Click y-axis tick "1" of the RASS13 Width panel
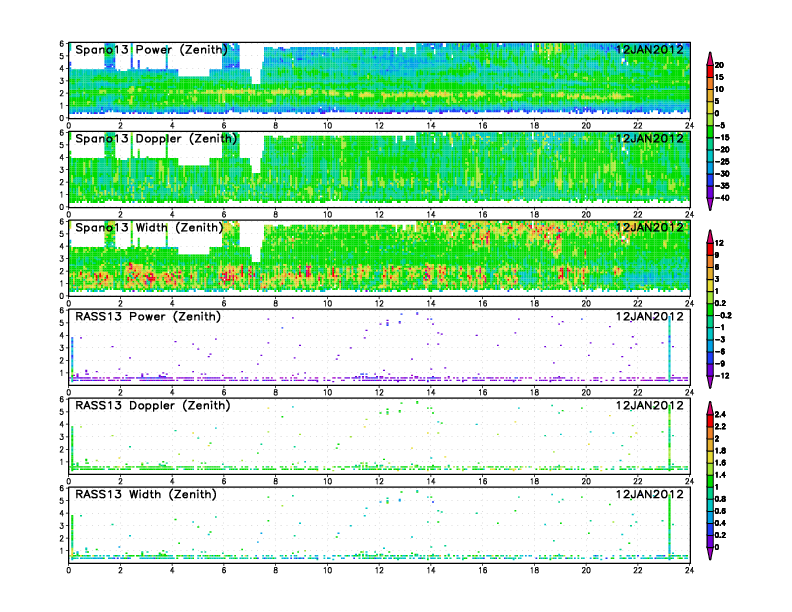 coord(62,551)
